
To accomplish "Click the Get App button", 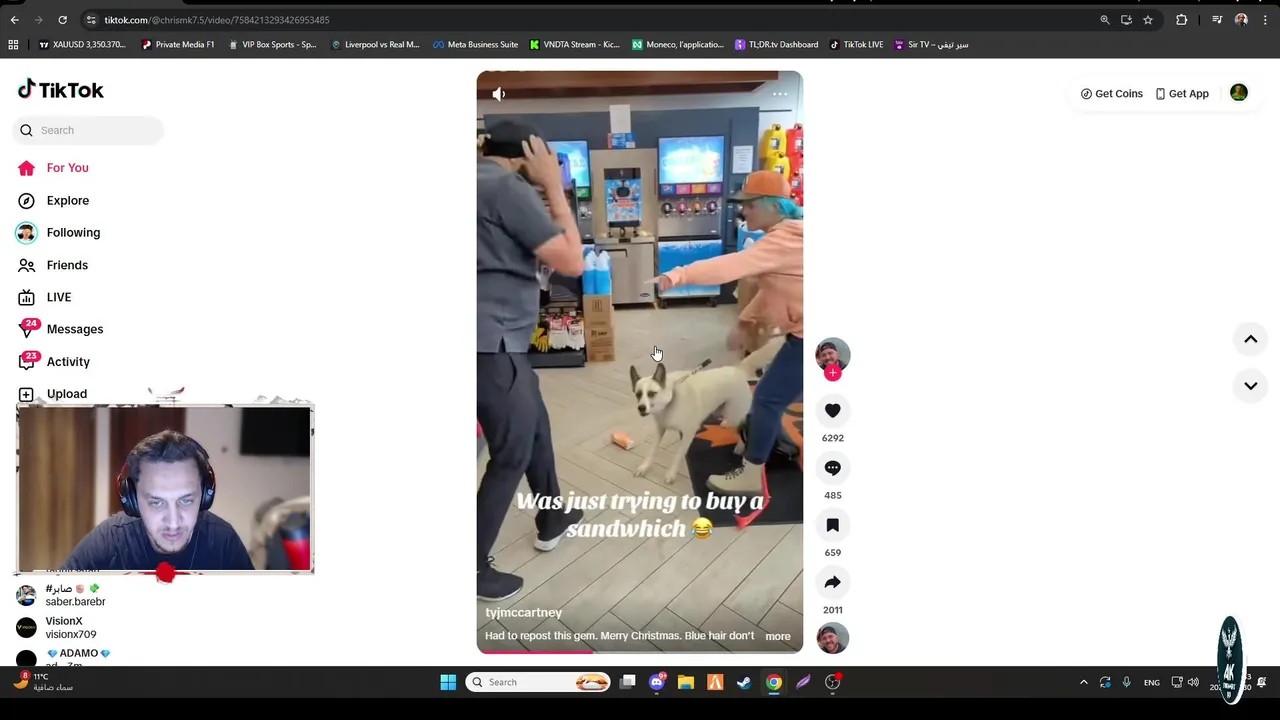I will point(1182,94).
